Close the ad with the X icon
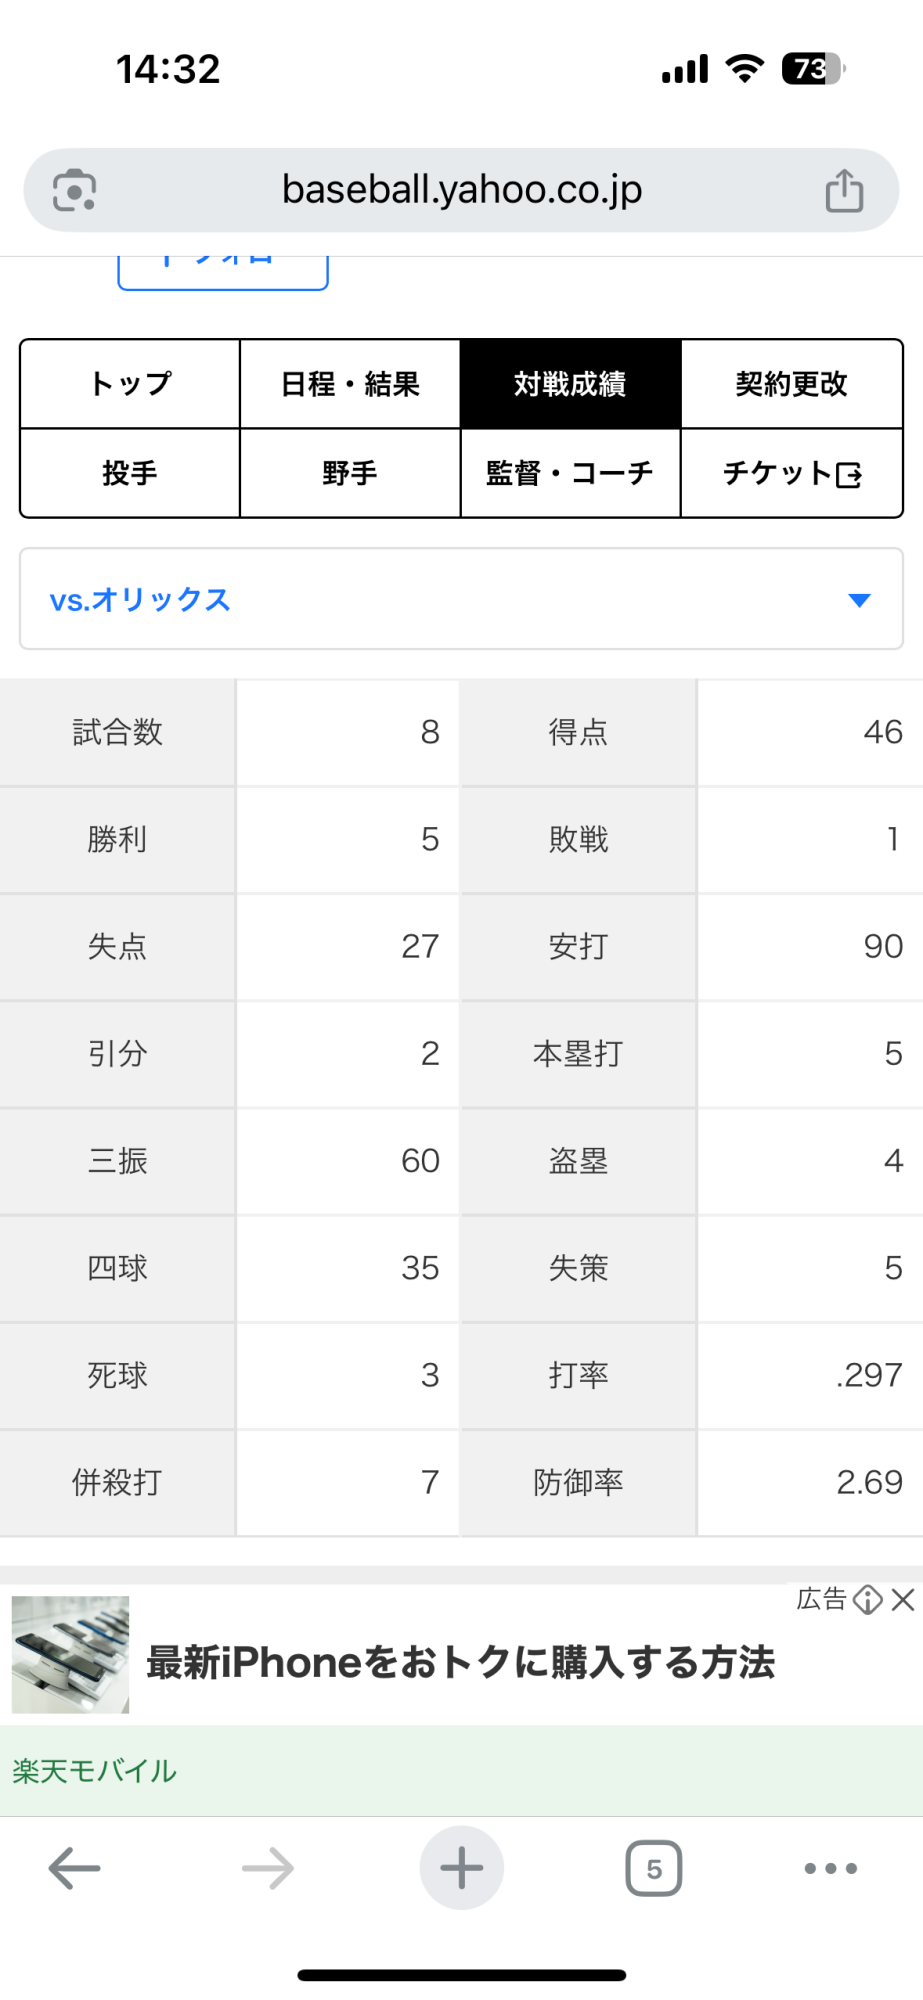923x2000 pixels. pos(903,1600)
